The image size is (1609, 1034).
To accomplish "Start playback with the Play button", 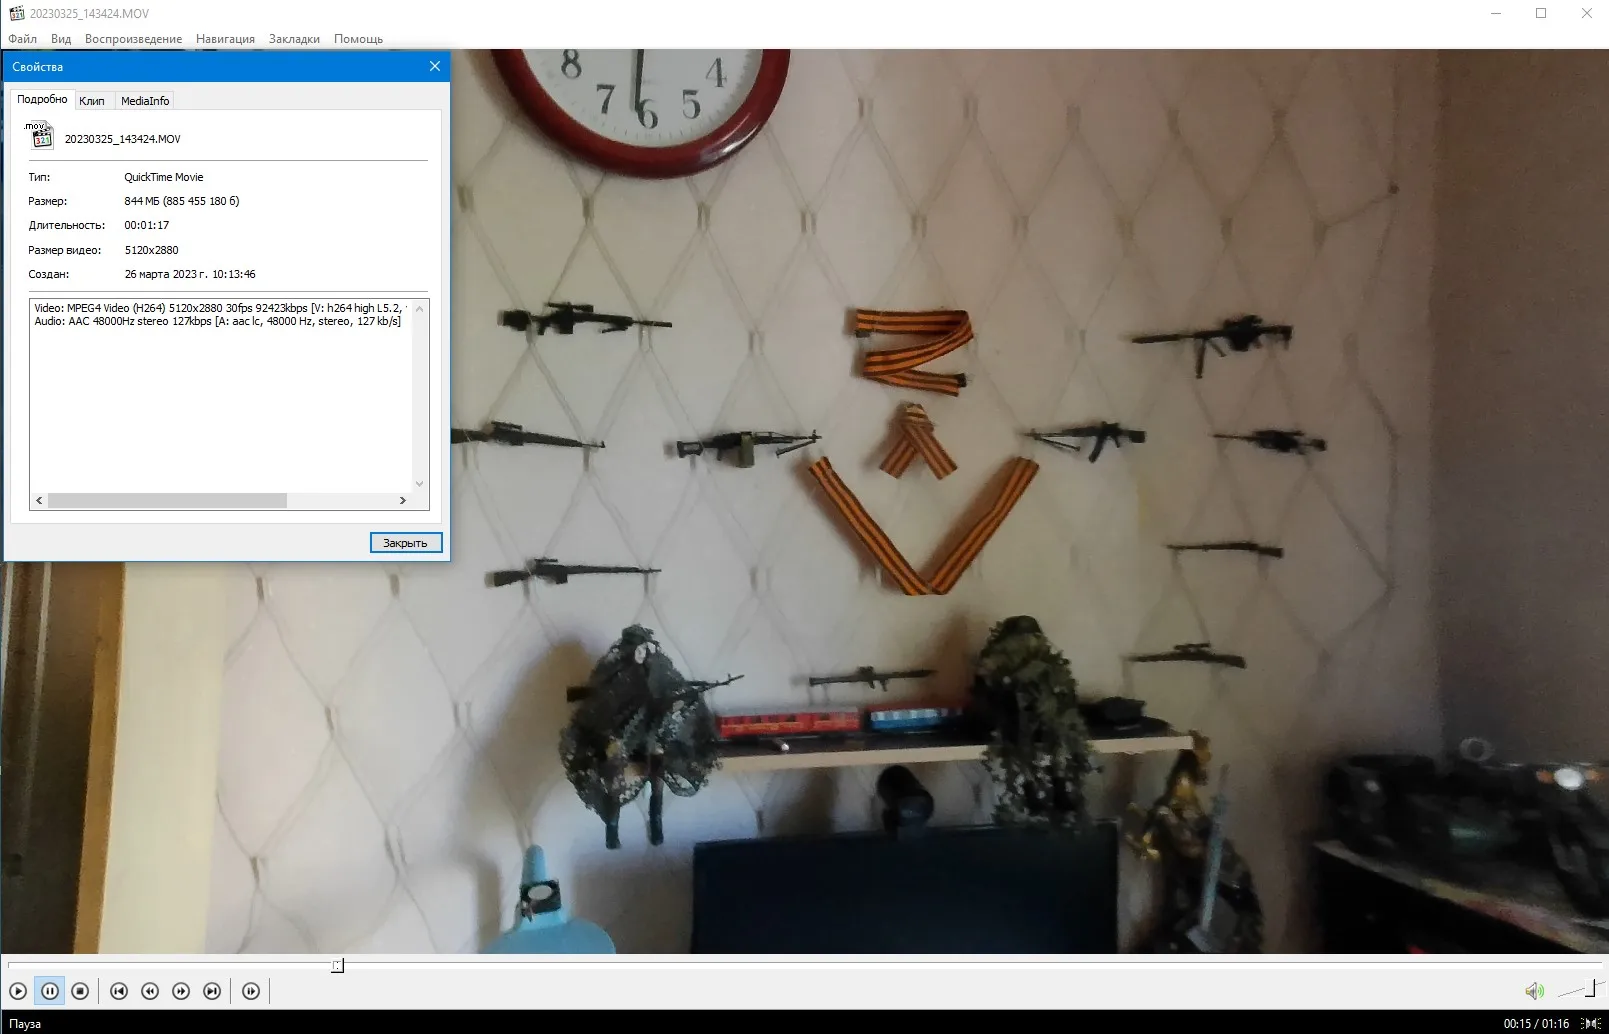I will (18, 991).
